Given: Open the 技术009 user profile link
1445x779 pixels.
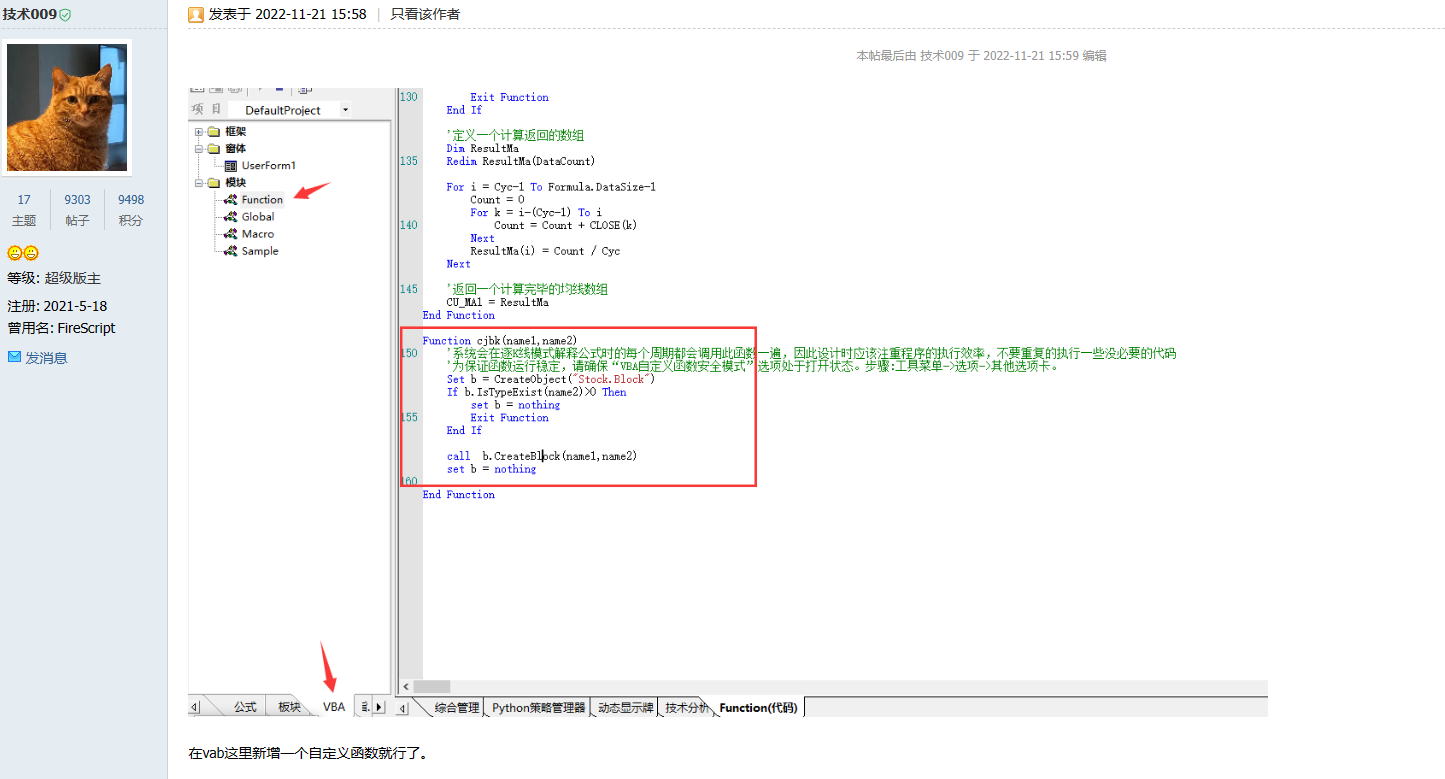Looking at the screenshot, I should 30,14.
